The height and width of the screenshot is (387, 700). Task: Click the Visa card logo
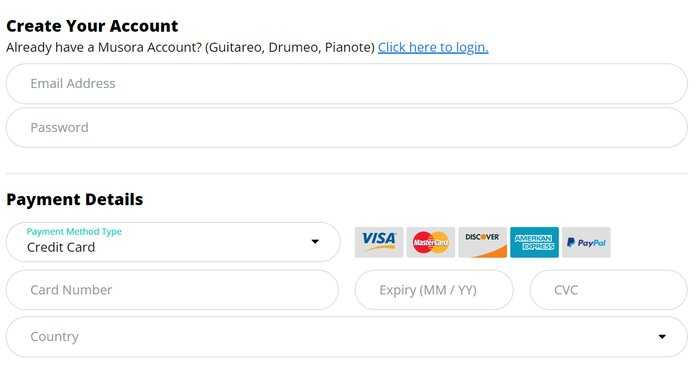pos(379,242)
